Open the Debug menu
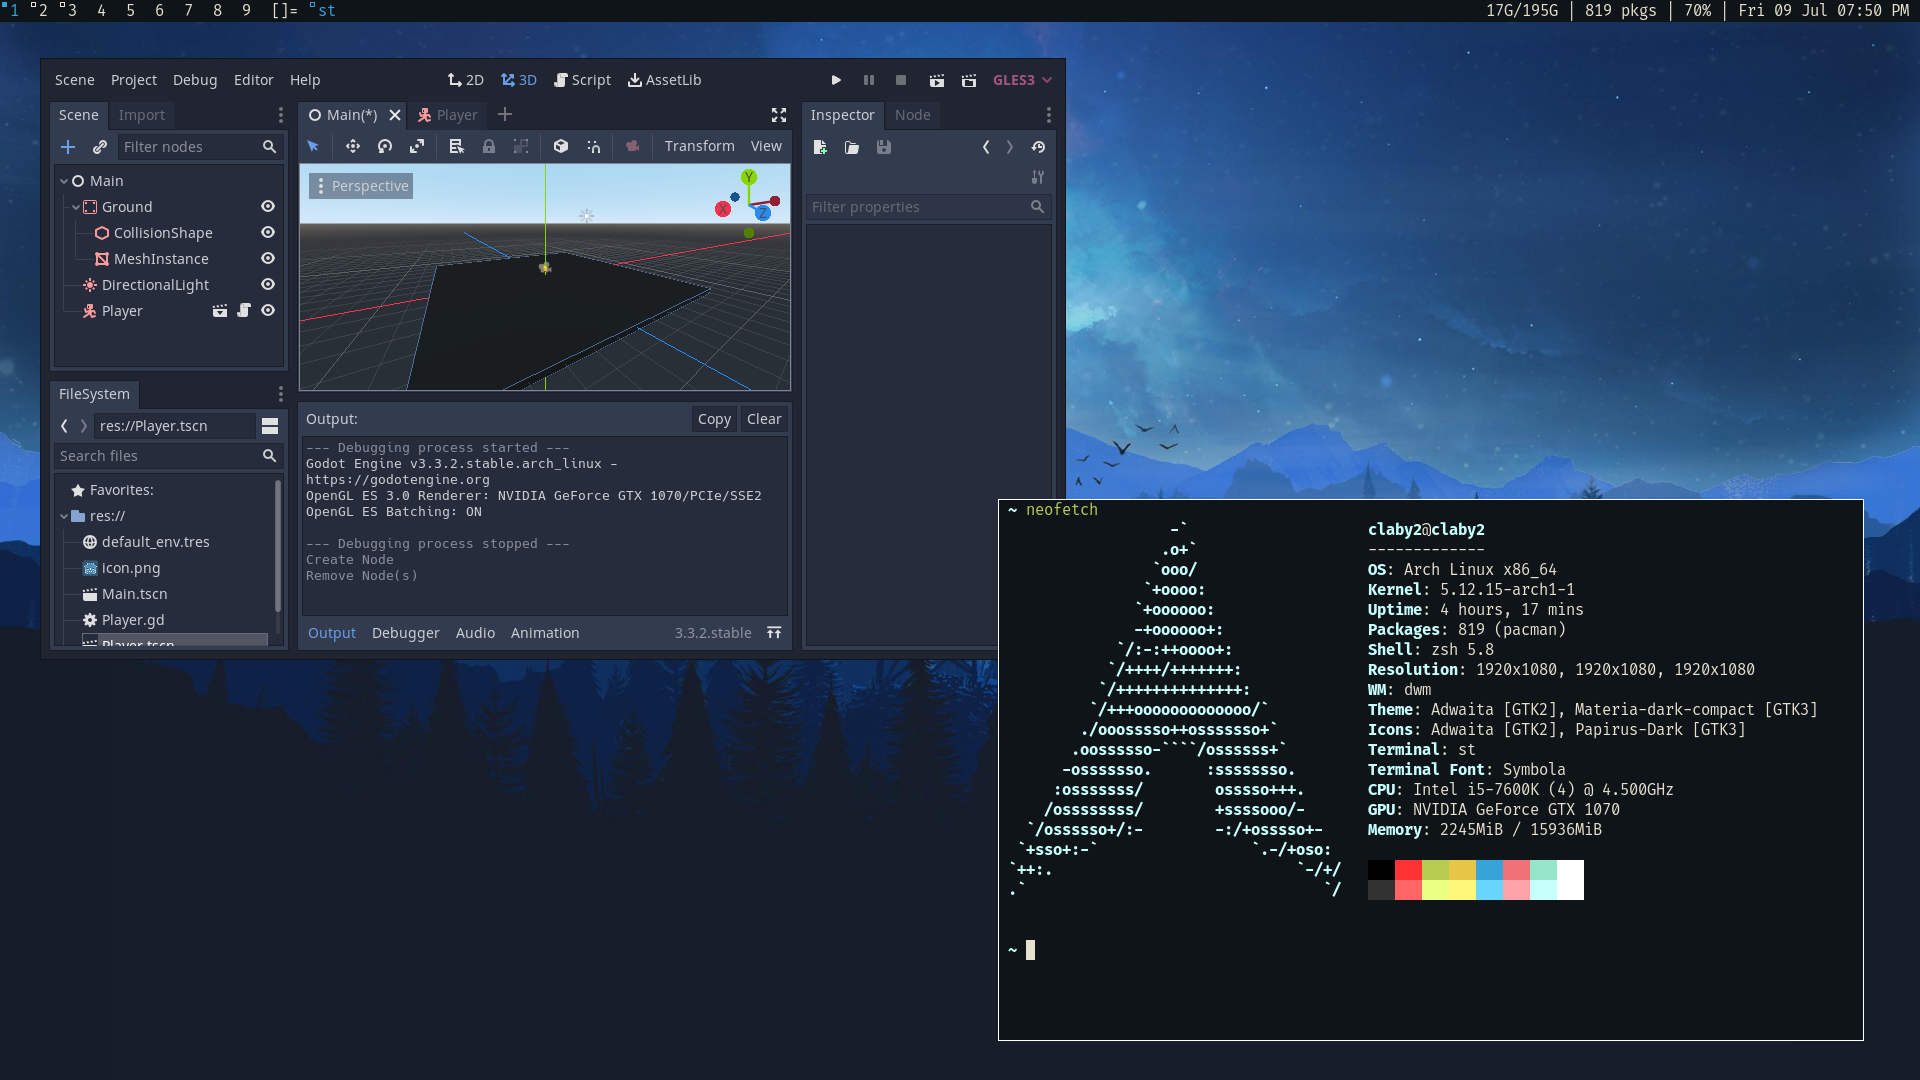Screen dimensions: 1920x1080 tap(195, 80)
